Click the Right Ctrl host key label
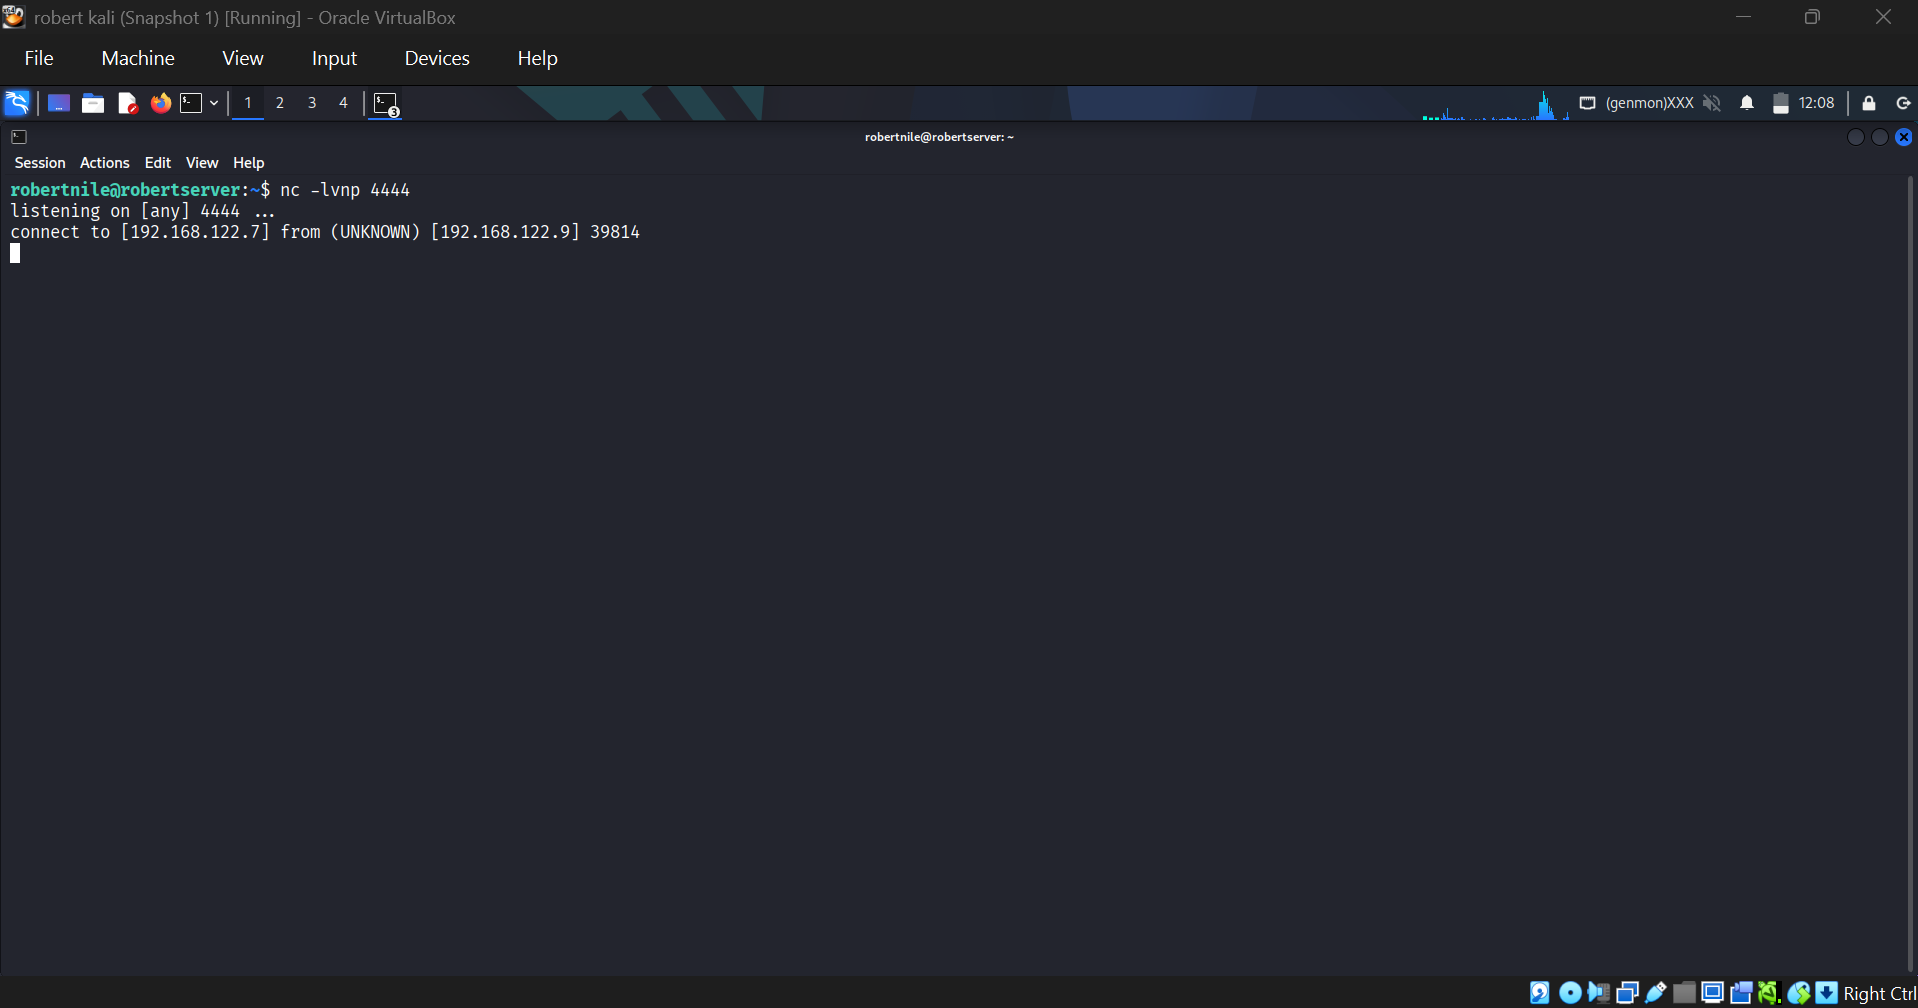This screenshot has height=1008, width=1918. [x=1880, y=993]
